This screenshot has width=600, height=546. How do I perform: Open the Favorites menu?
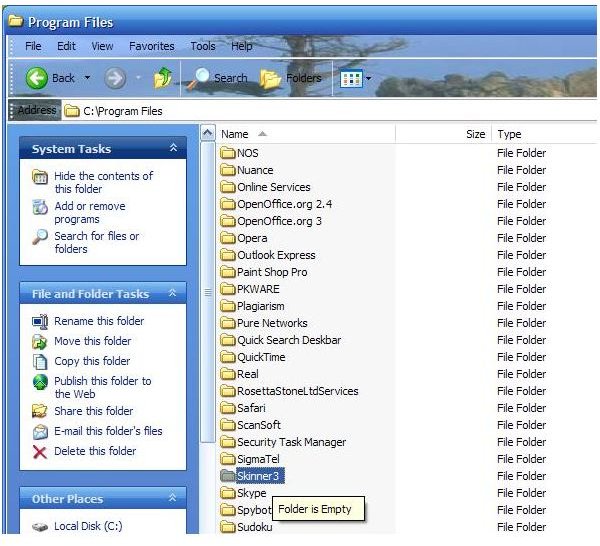coord(152,46)
